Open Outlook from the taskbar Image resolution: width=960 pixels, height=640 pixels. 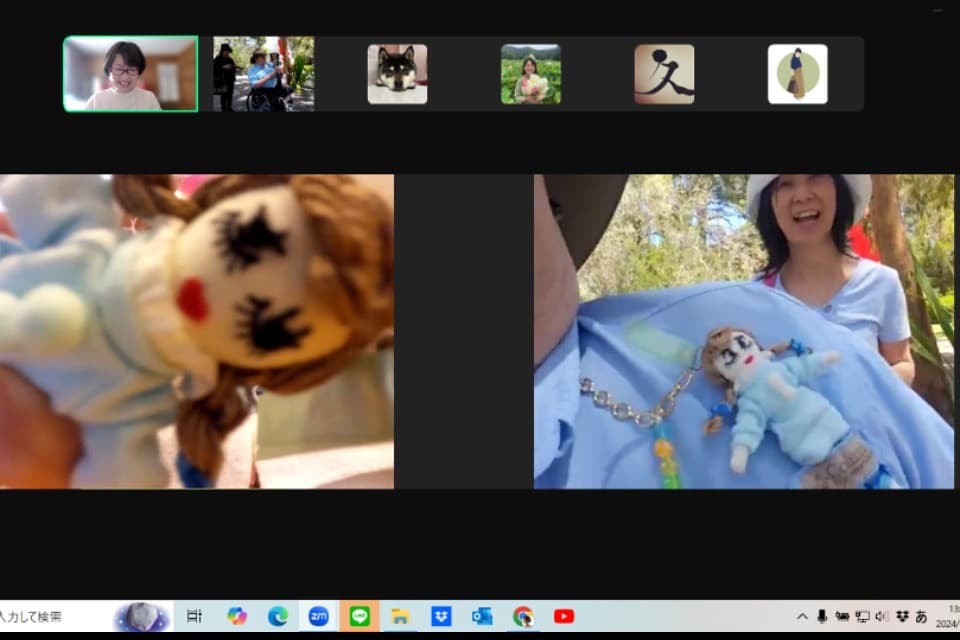click(x=482, y=616)
